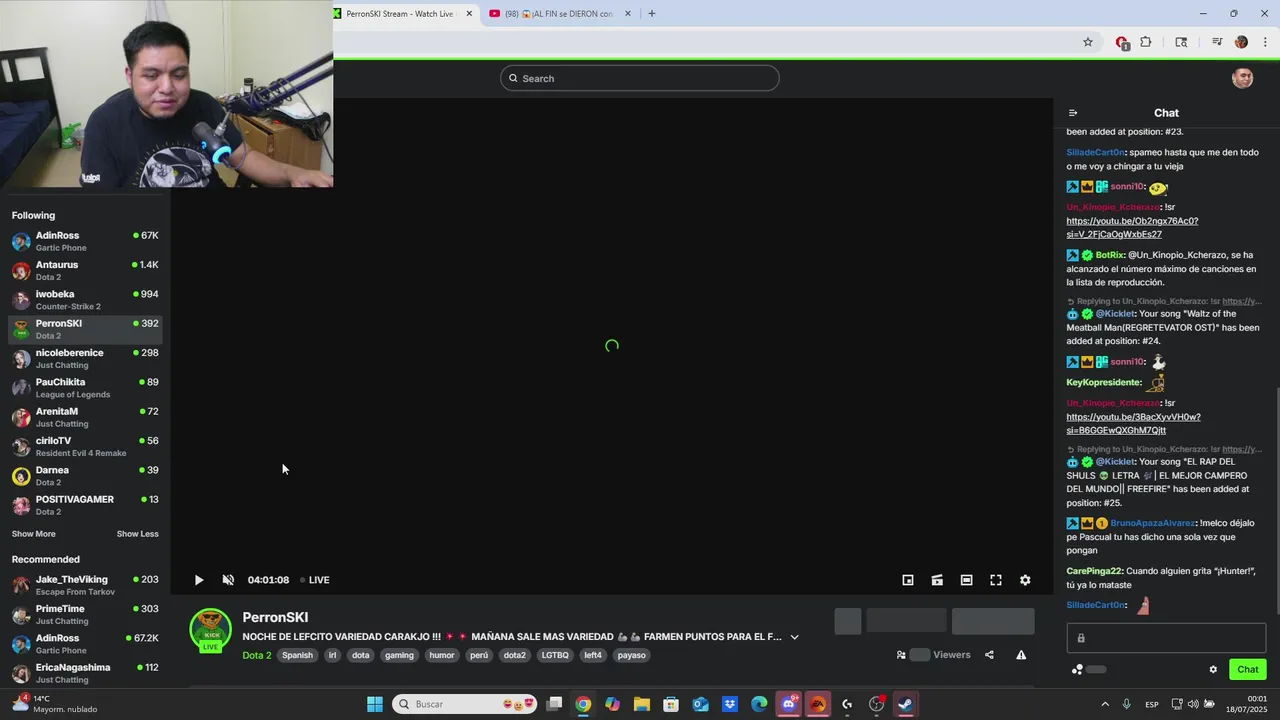Open the PauChikita channel
Image resolution: width=1280 pixels, height=720 pixels.
(x=85, y=388)
